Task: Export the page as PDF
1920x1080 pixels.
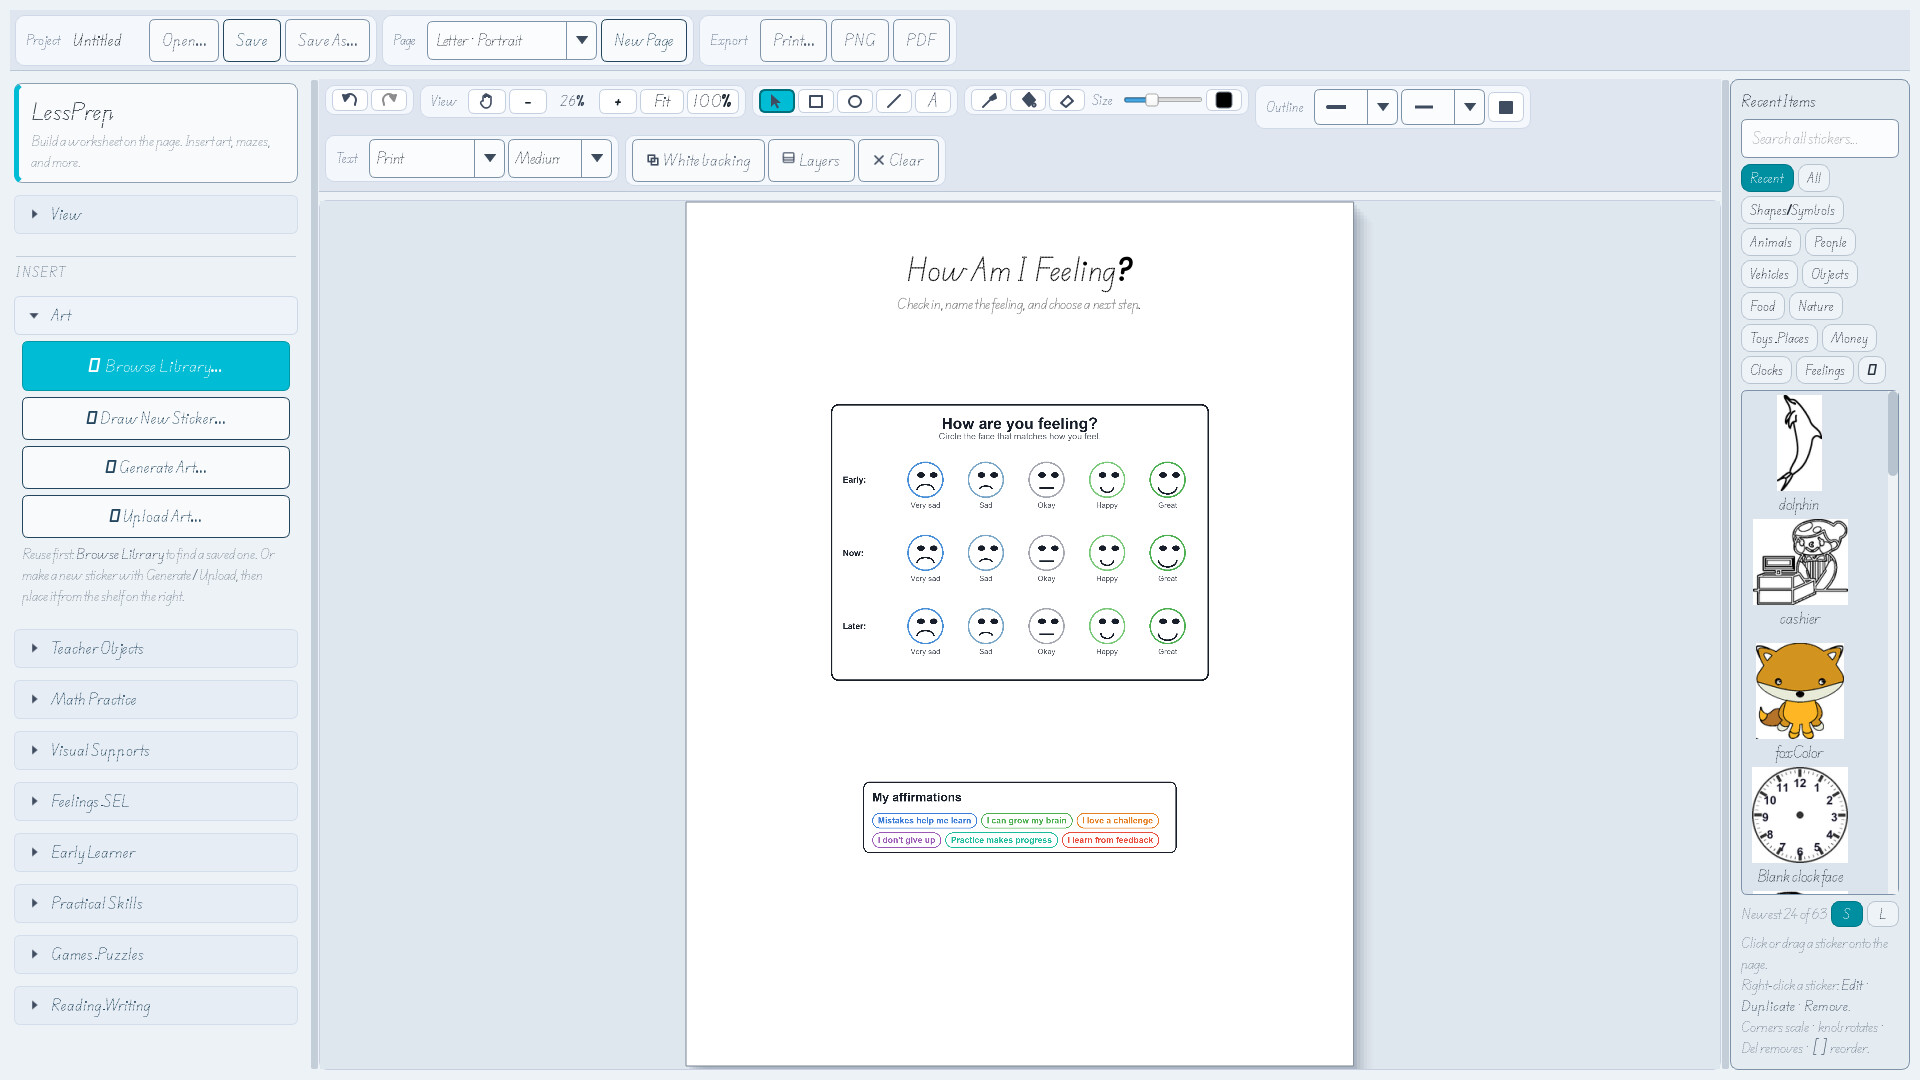Action: [920, 41]
